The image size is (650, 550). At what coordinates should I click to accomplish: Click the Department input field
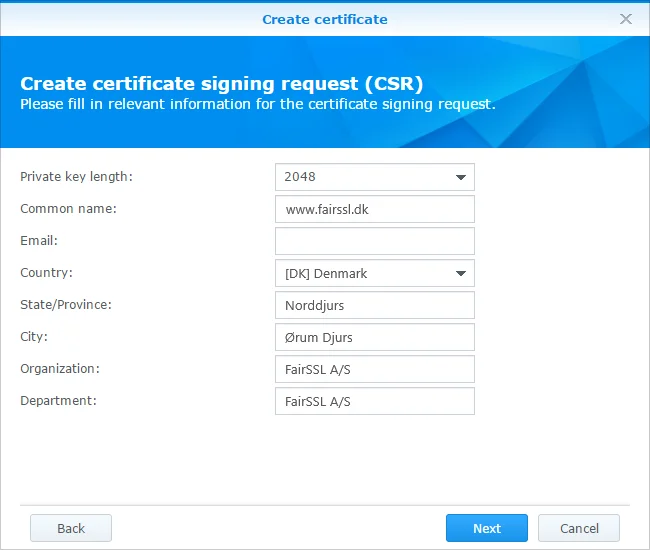pyautogui.click(x=375, y=401)
